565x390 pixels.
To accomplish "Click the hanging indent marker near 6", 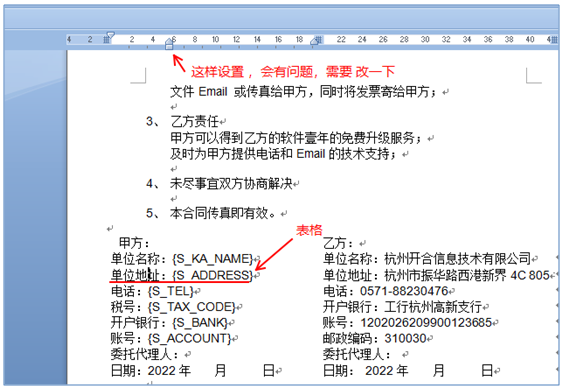I will (x=169, y=41).
